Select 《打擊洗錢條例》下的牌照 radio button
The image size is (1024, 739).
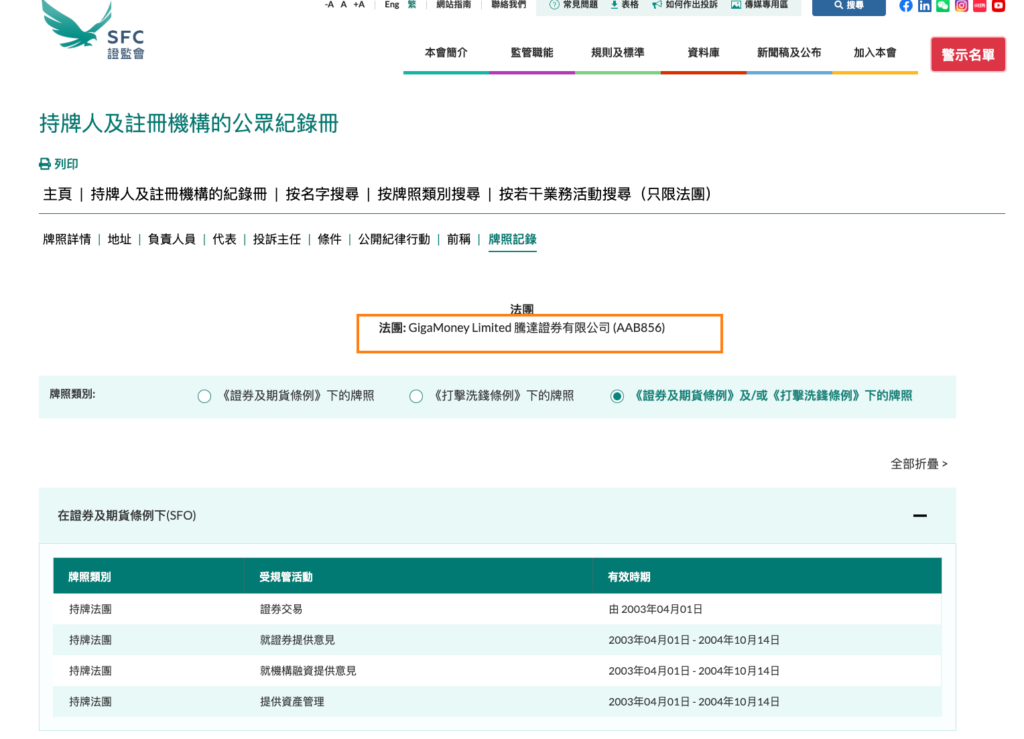(x=416, y=396)
